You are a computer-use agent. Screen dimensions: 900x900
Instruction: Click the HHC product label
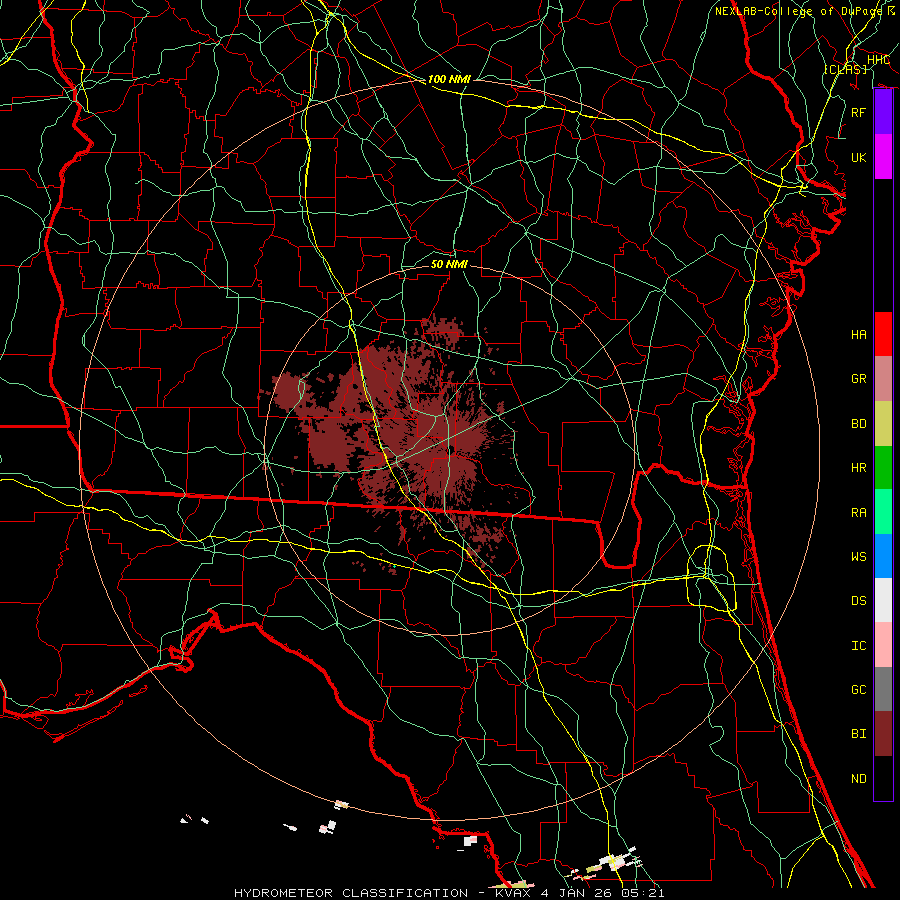(878, 60)
